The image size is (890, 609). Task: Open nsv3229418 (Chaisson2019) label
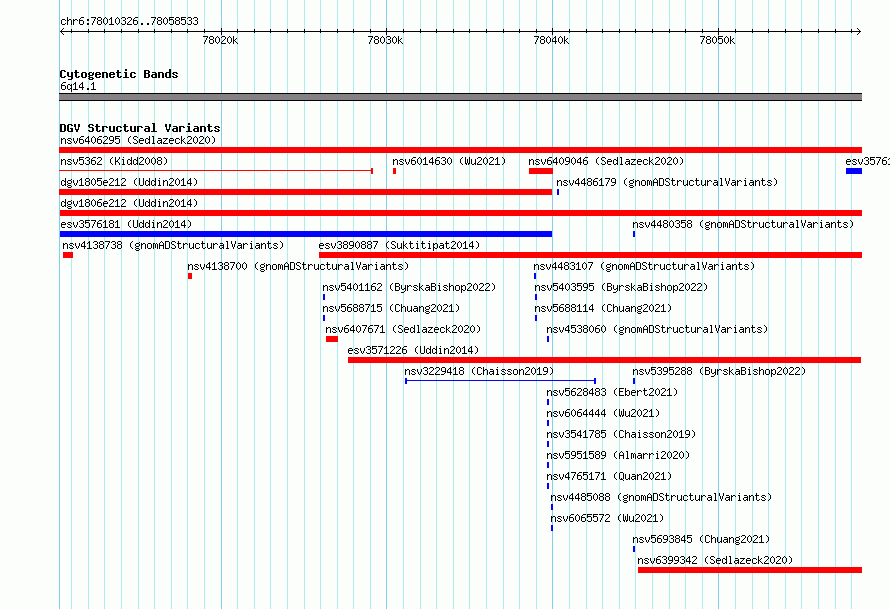point(479,371)
